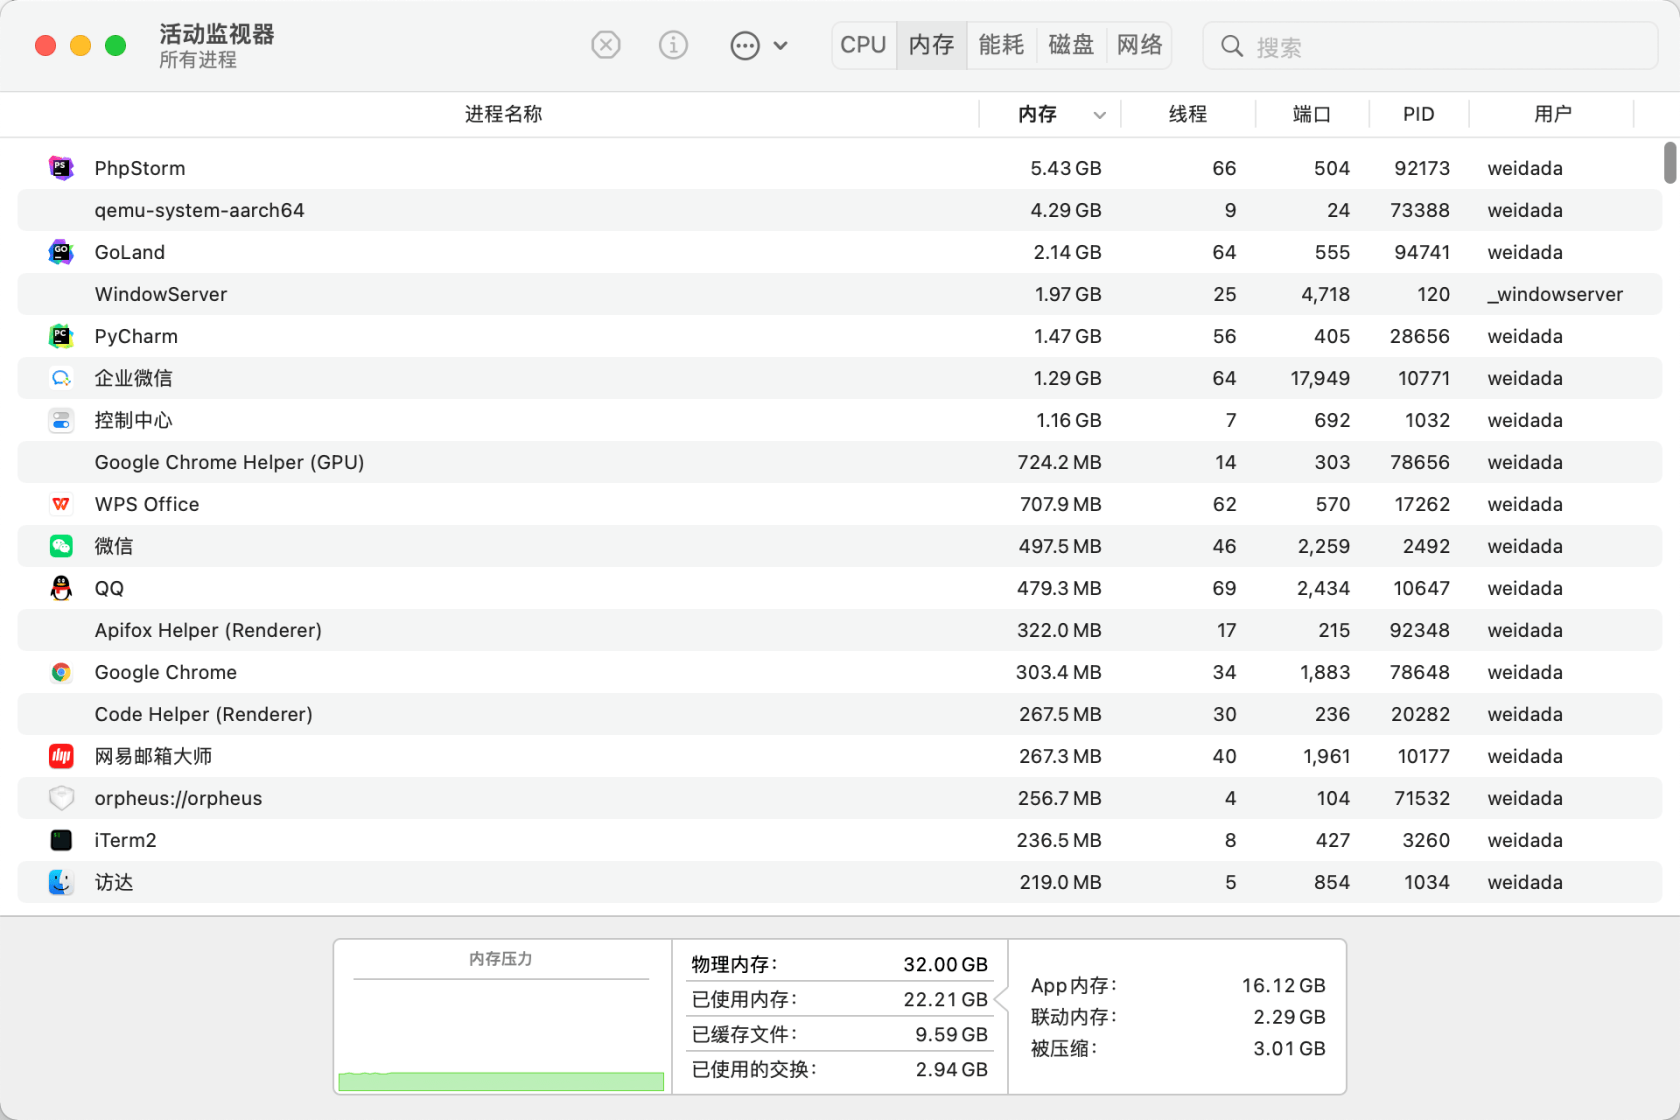The image size is (1680, 1120).
Task: Click the 已使用内存 22.21 GB value
Action: pos(945,999)
